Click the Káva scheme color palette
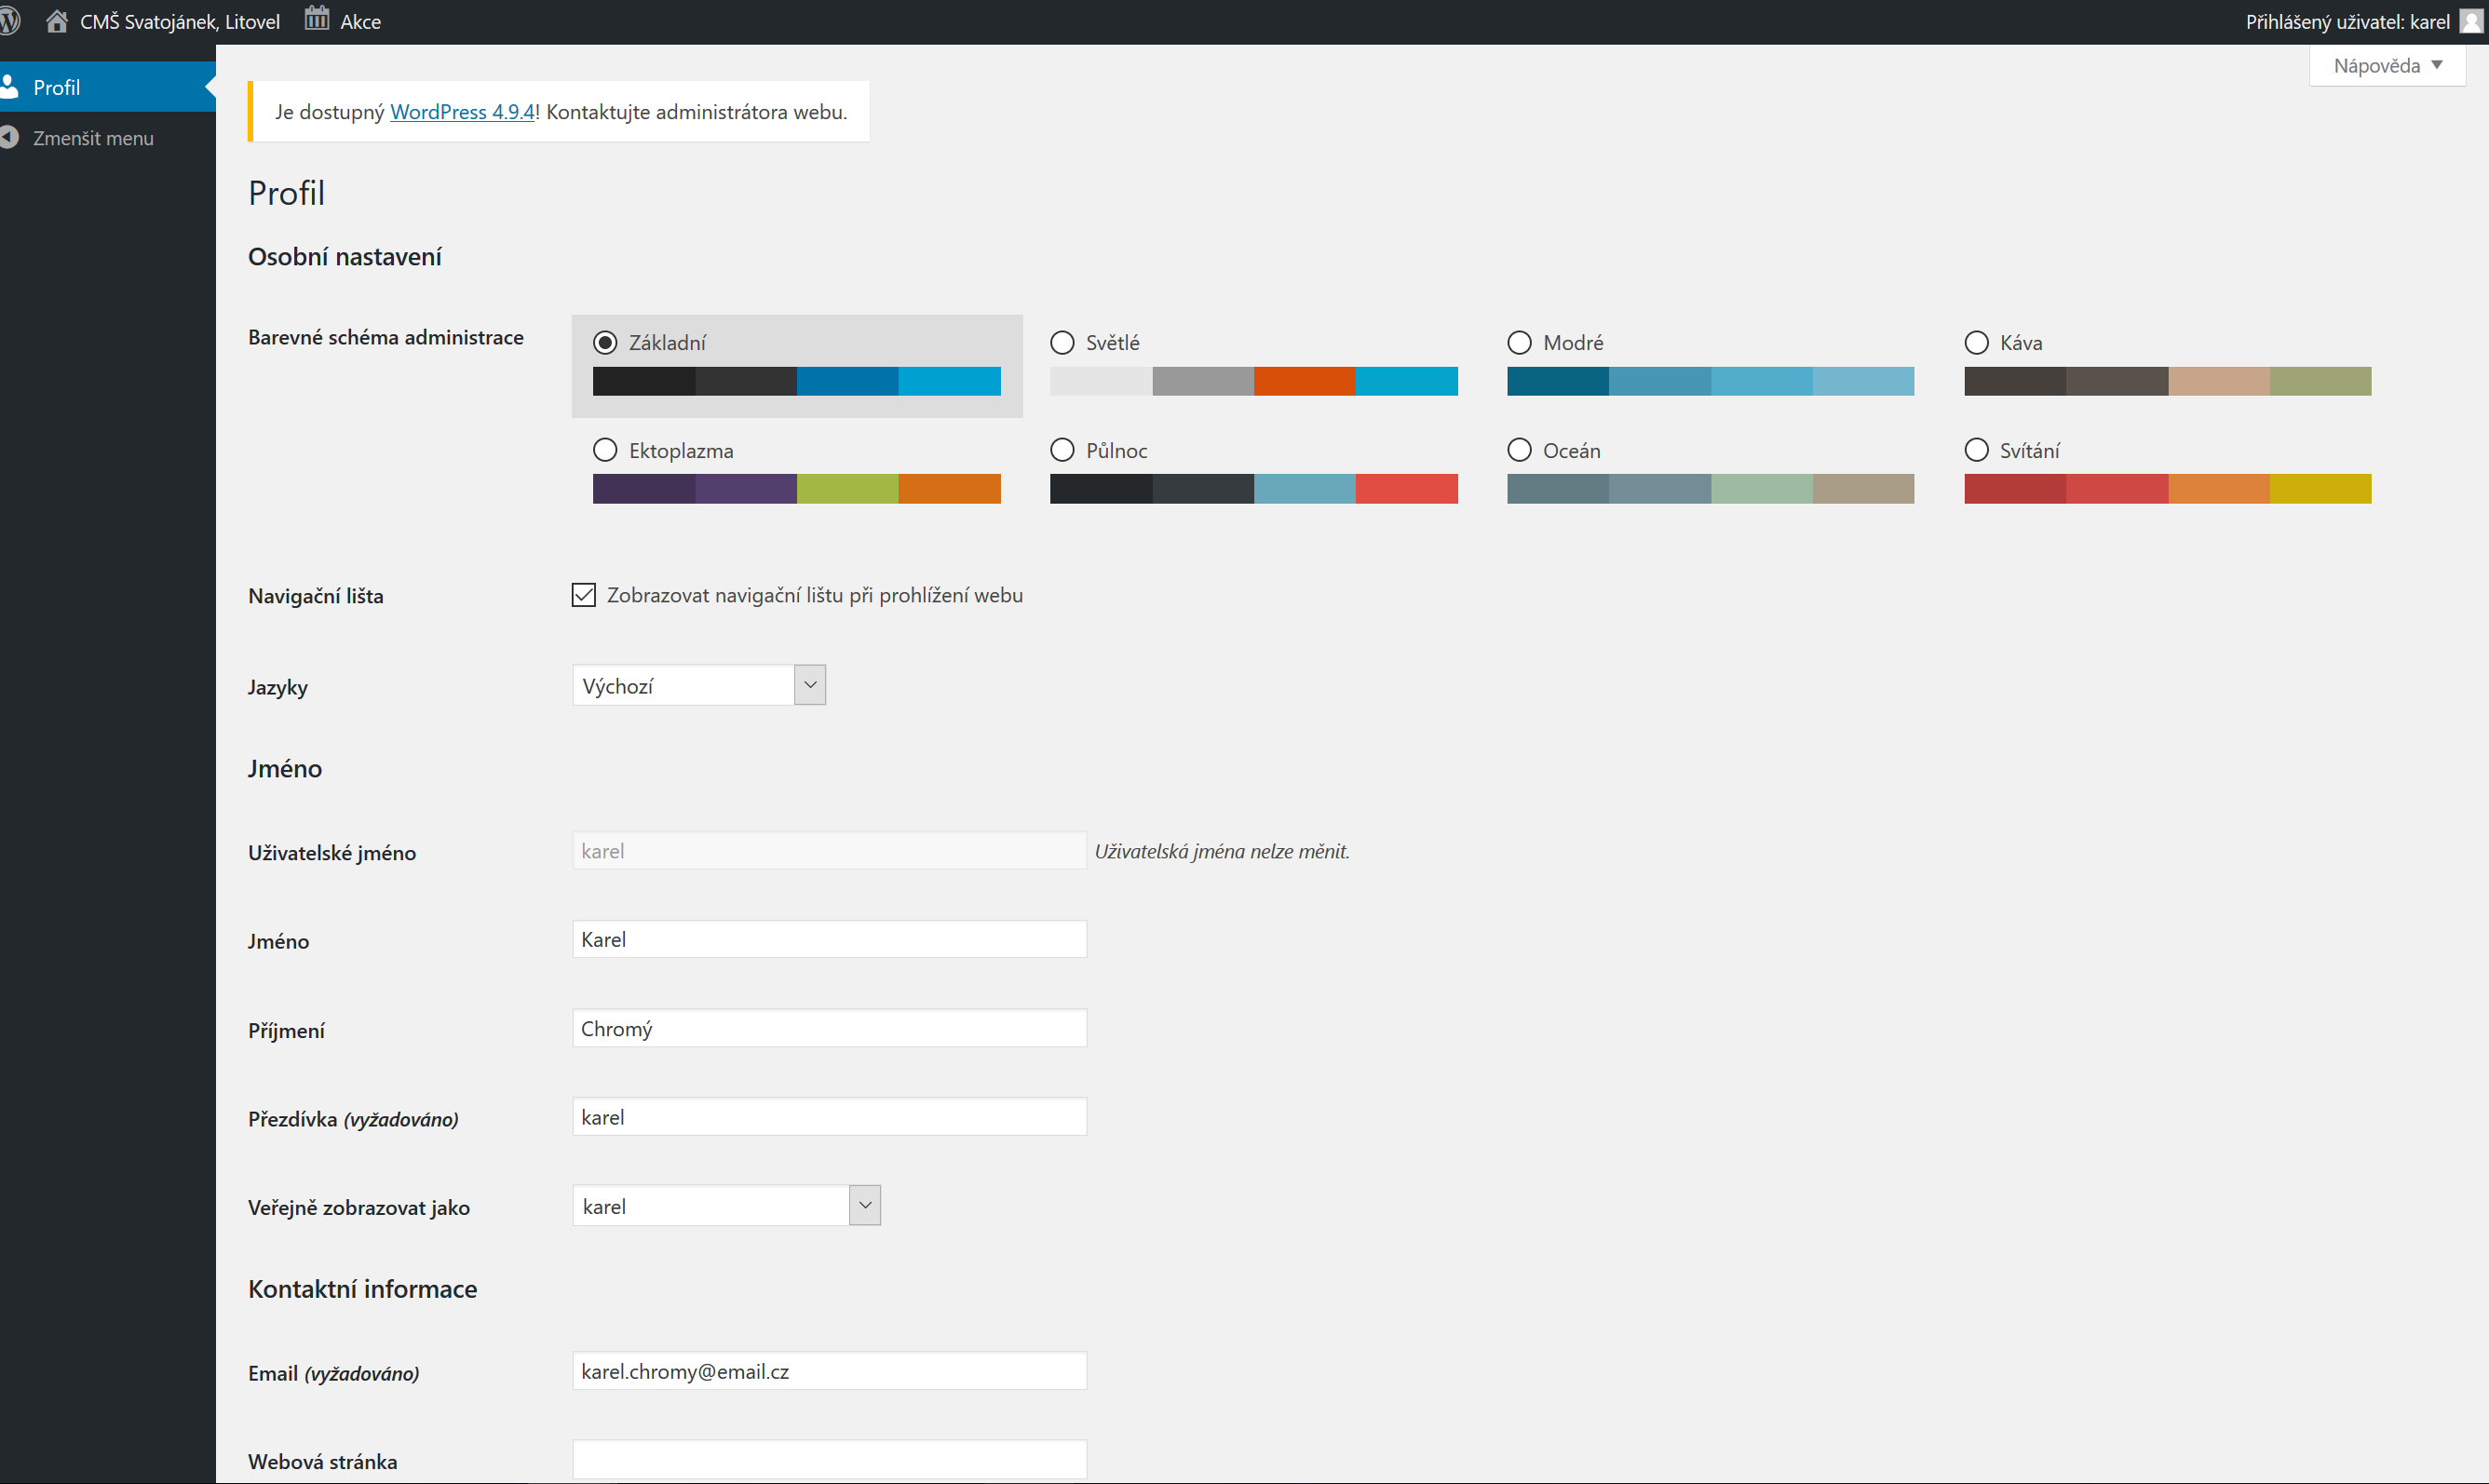 (x=2167, y=381)
